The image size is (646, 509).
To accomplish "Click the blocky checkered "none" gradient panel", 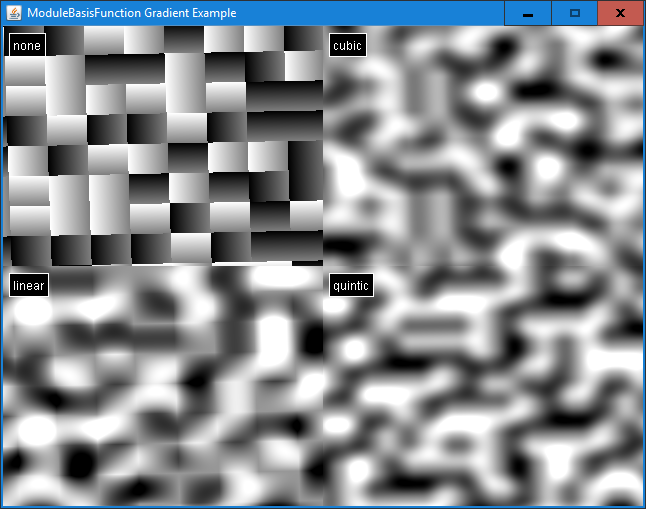I will coord(165,150).
